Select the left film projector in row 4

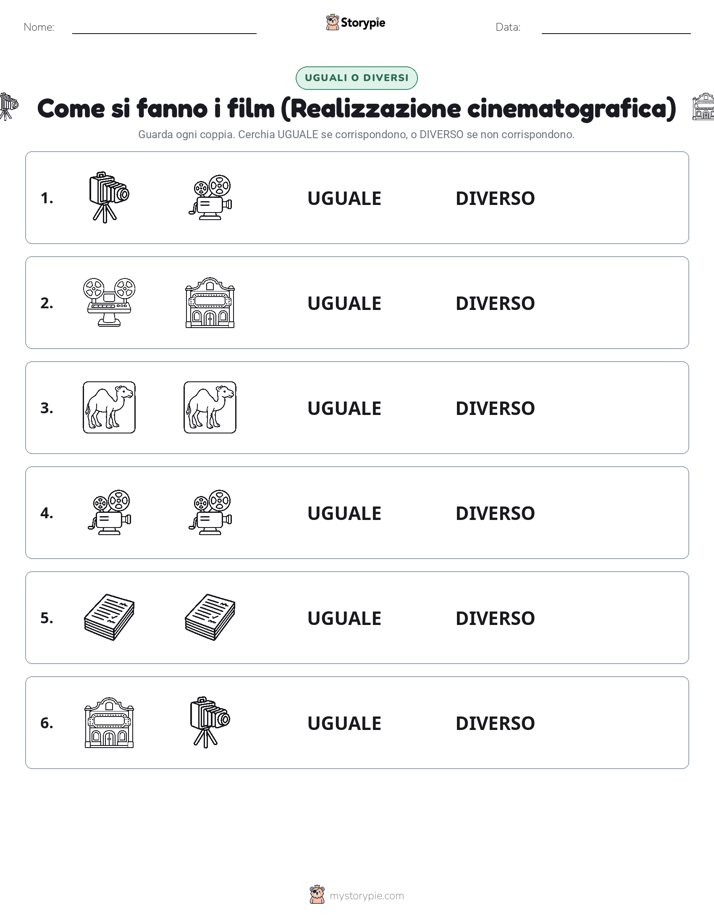(110, 512)
